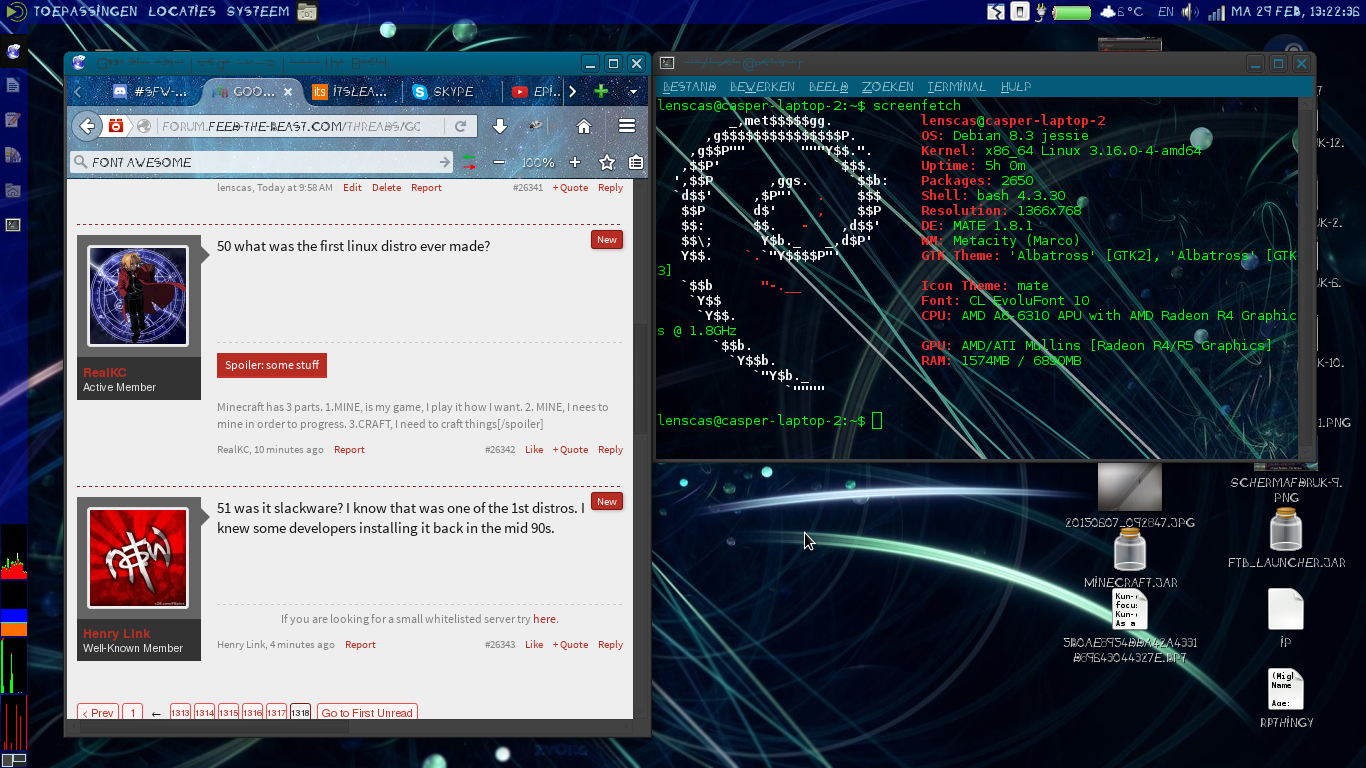Screen dimensions: 1366x768
Task: Like RealKC's post #26342
Action: point(534,449)
